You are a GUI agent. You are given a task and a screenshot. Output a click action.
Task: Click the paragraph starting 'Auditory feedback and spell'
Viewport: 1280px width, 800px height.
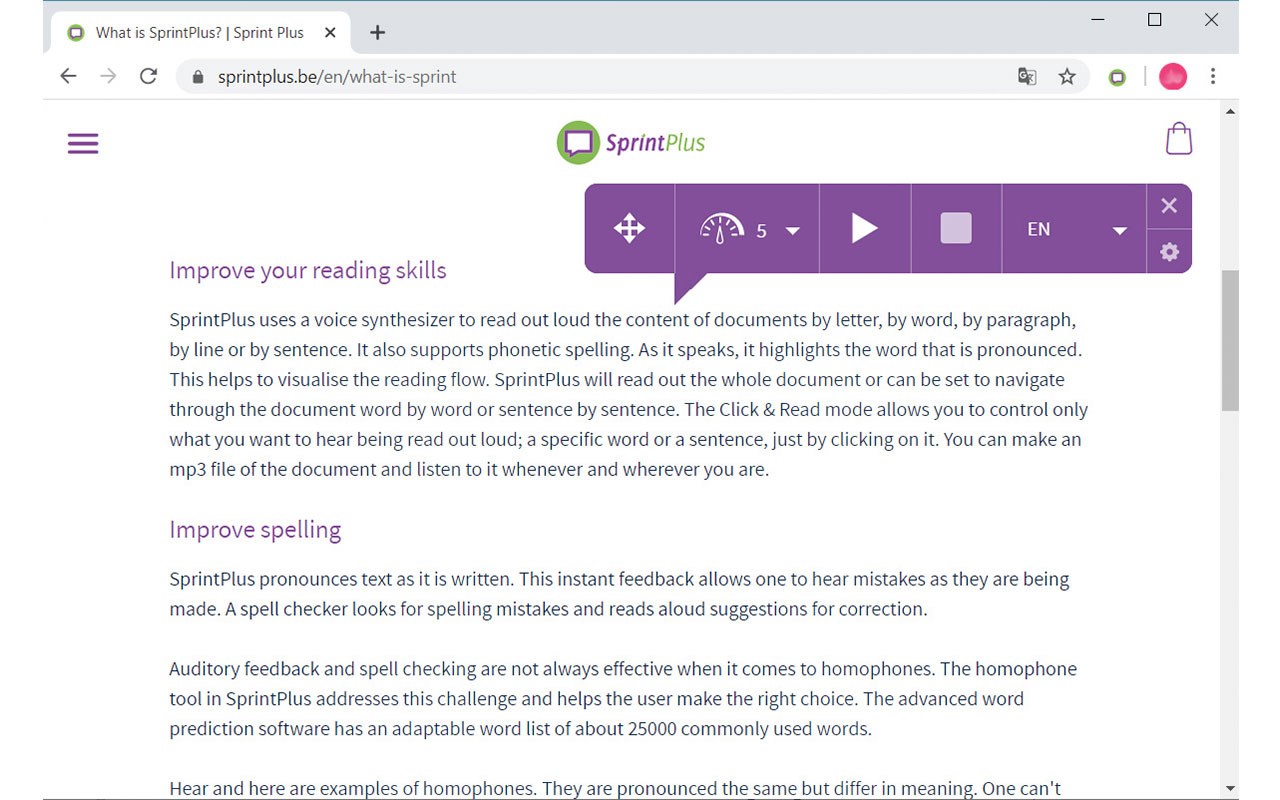tap(623, 698)
